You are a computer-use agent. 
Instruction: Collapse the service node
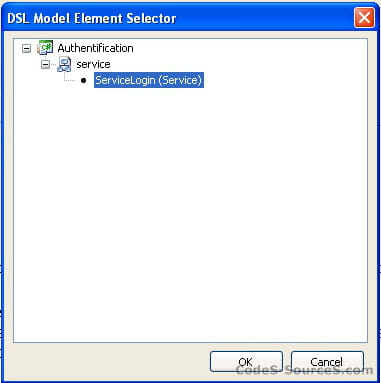click(45, 64)
